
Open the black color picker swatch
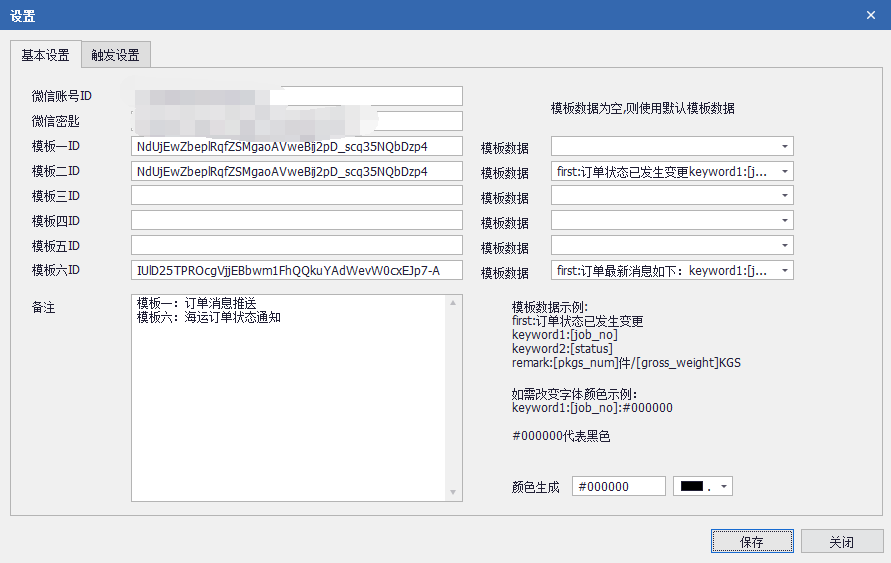click(703, 486)
